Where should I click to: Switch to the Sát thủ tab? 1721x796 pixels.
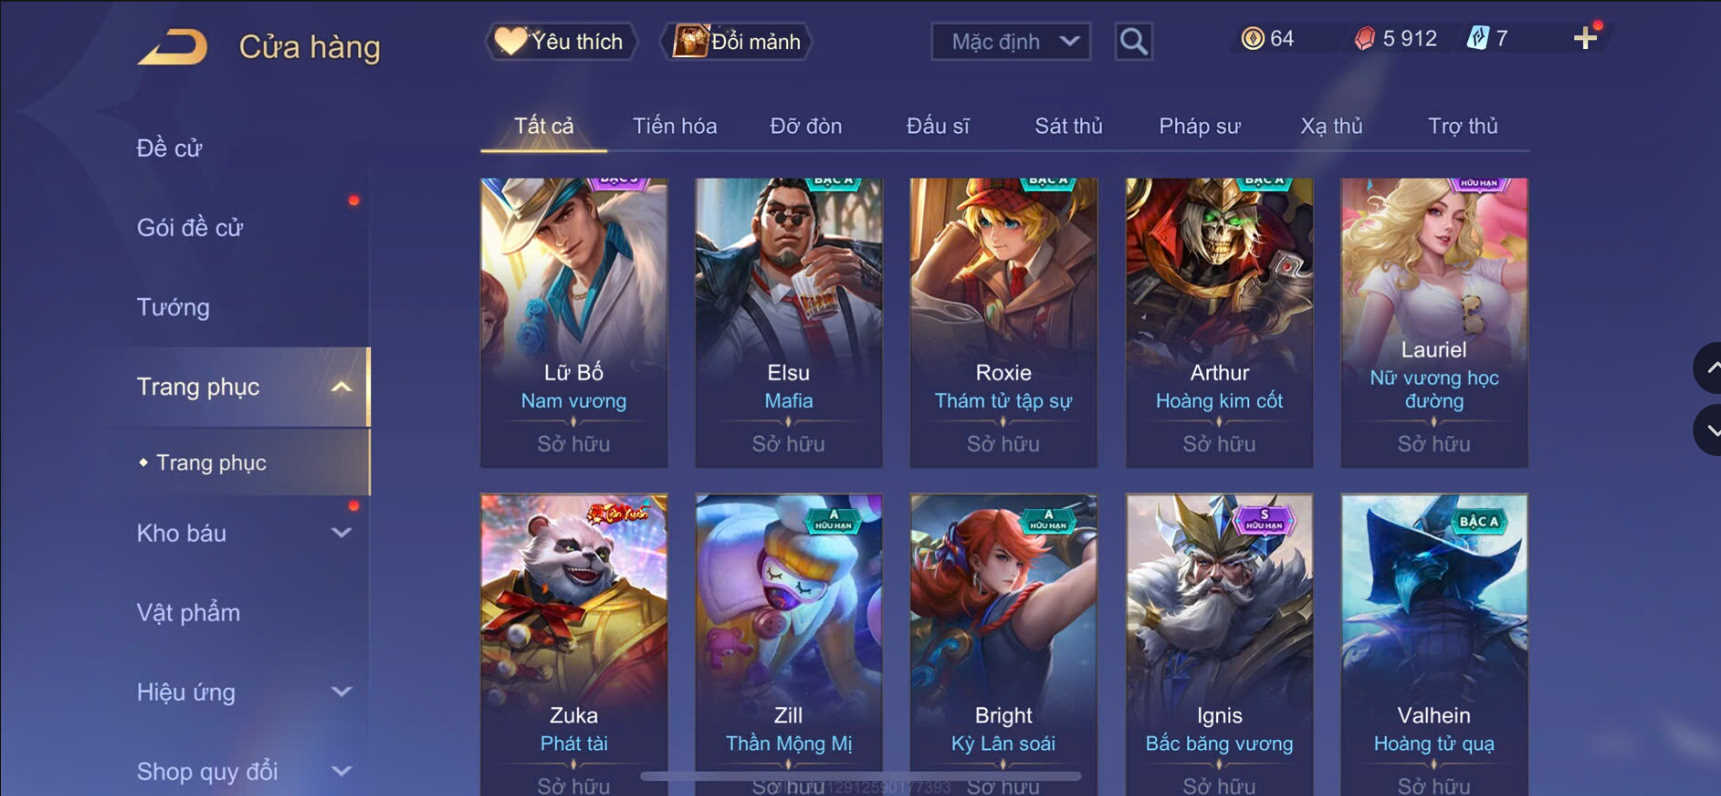point(1068,126)
